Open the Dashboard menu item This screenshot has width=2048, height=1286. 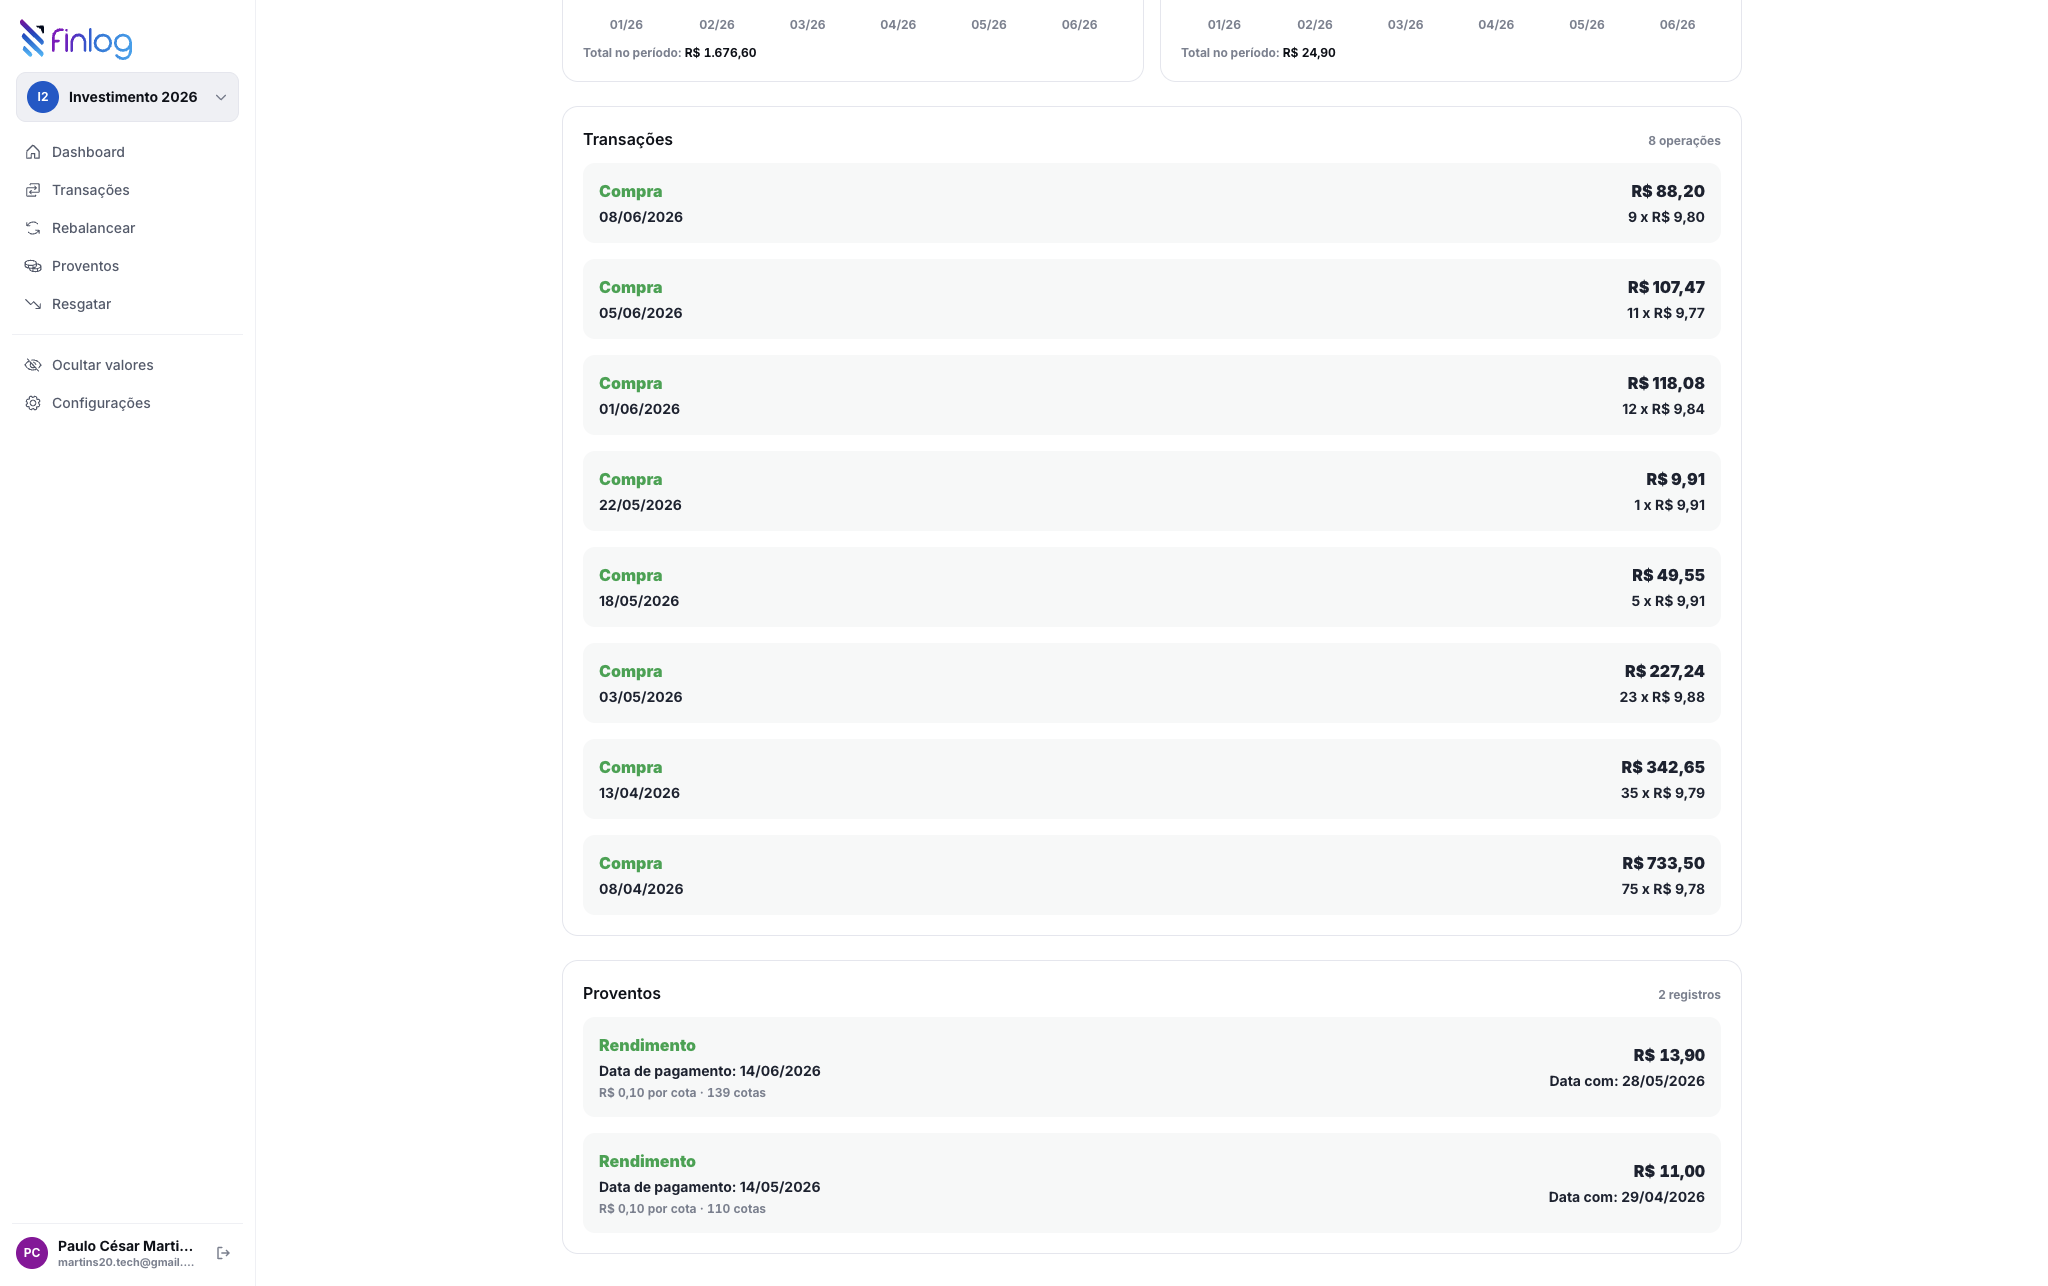127,152
